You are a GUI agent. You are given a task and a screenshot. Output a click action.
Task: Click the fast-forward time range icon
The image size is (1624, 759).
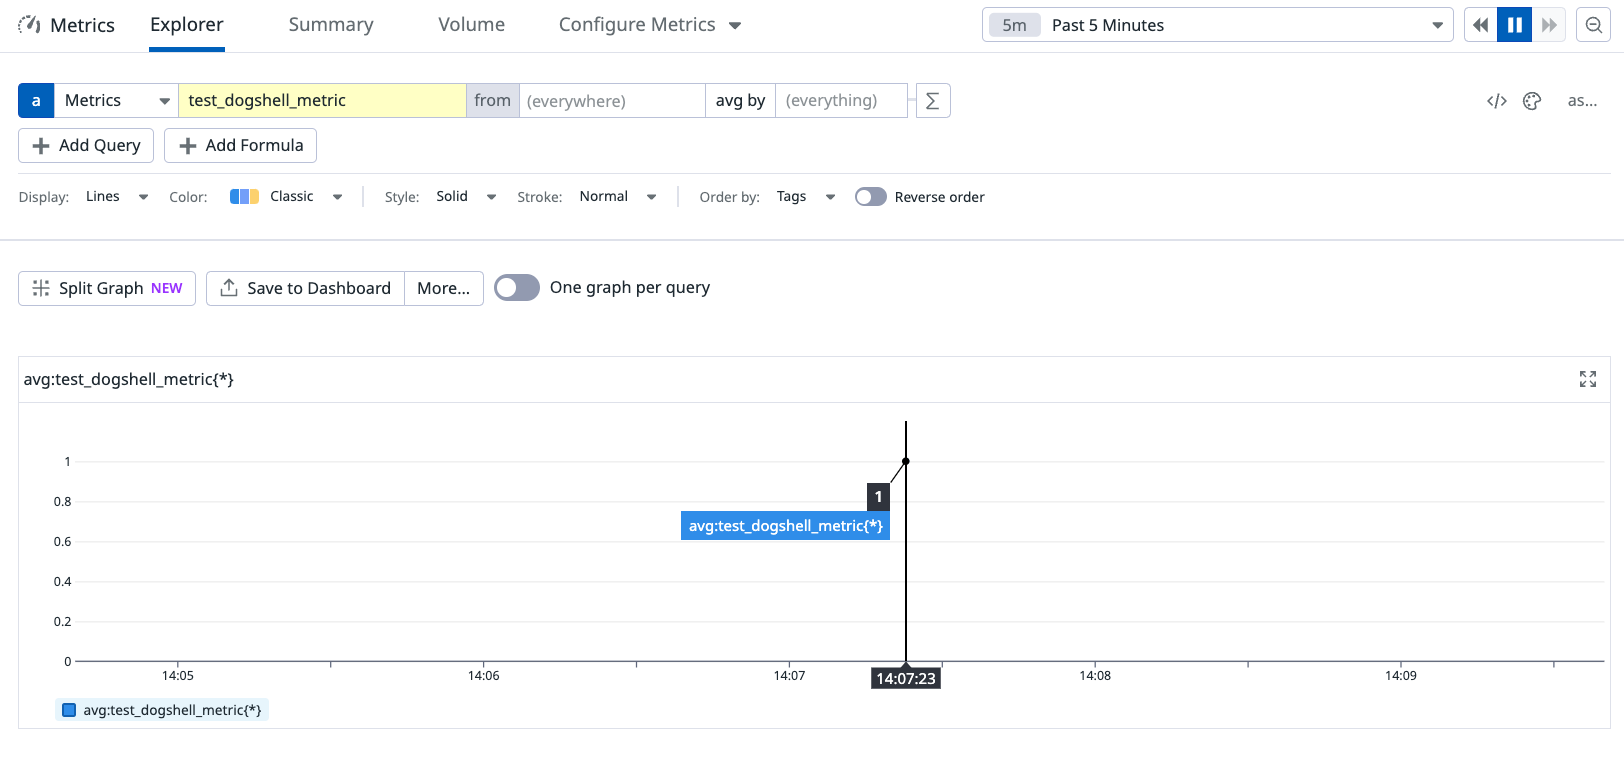(1549, 25)
